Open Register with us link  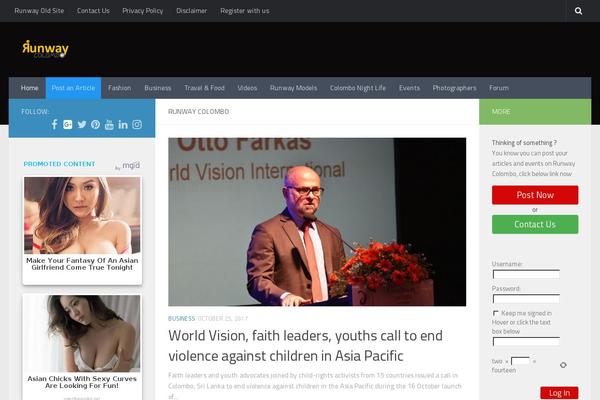[x=245, y=11]
